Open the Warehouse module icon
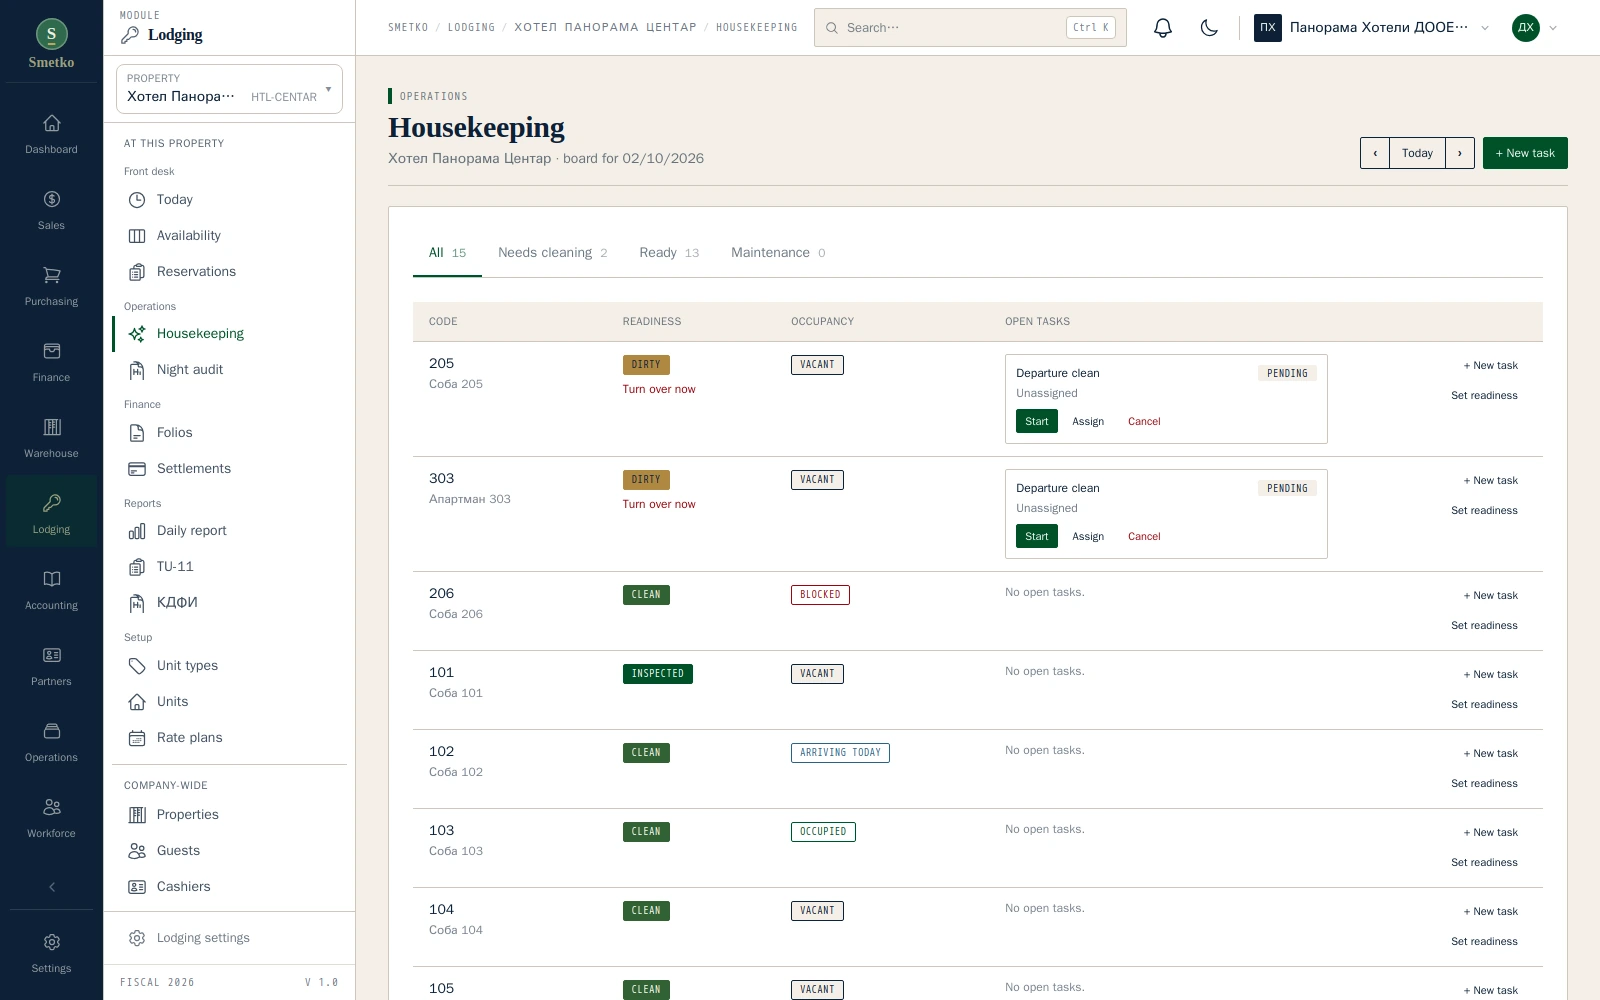Image resolution: width=1600 pixels, height=1000 pixels. click(51, 438)
